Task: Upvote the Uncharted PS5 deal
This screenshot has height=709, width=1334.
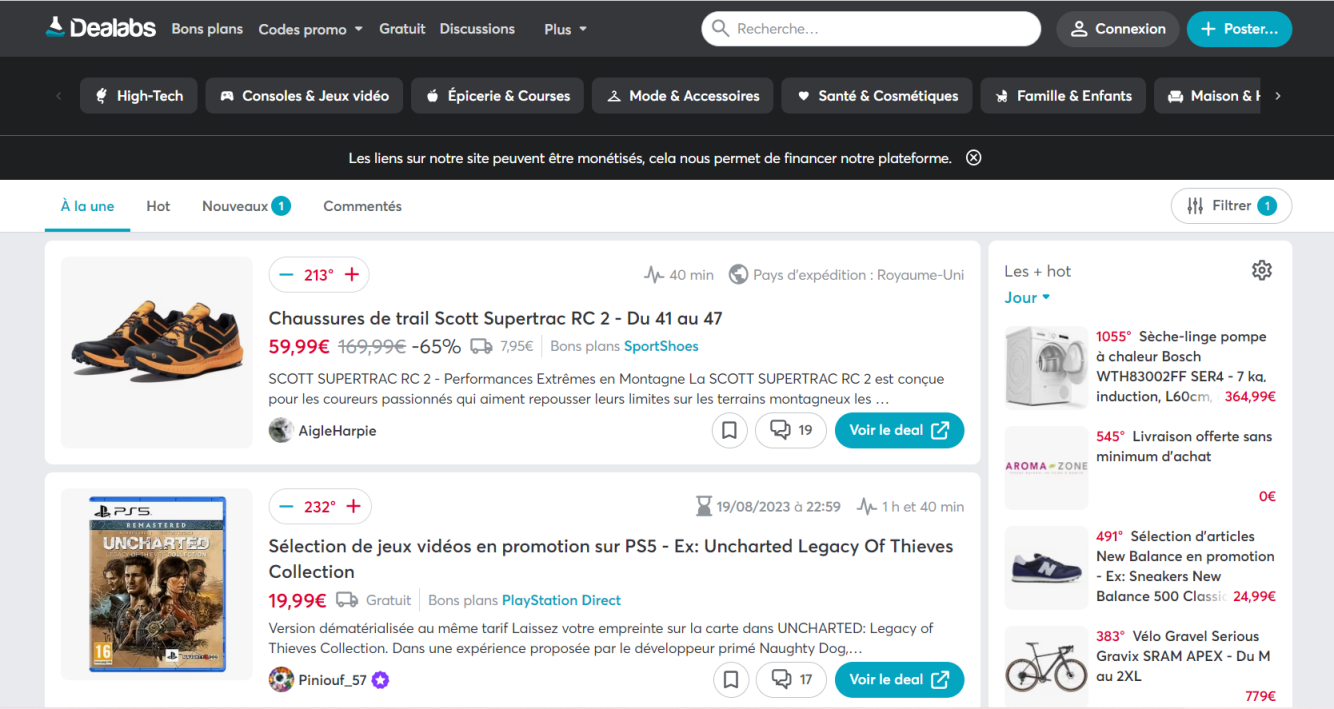Action: click(x=353, y=507)
